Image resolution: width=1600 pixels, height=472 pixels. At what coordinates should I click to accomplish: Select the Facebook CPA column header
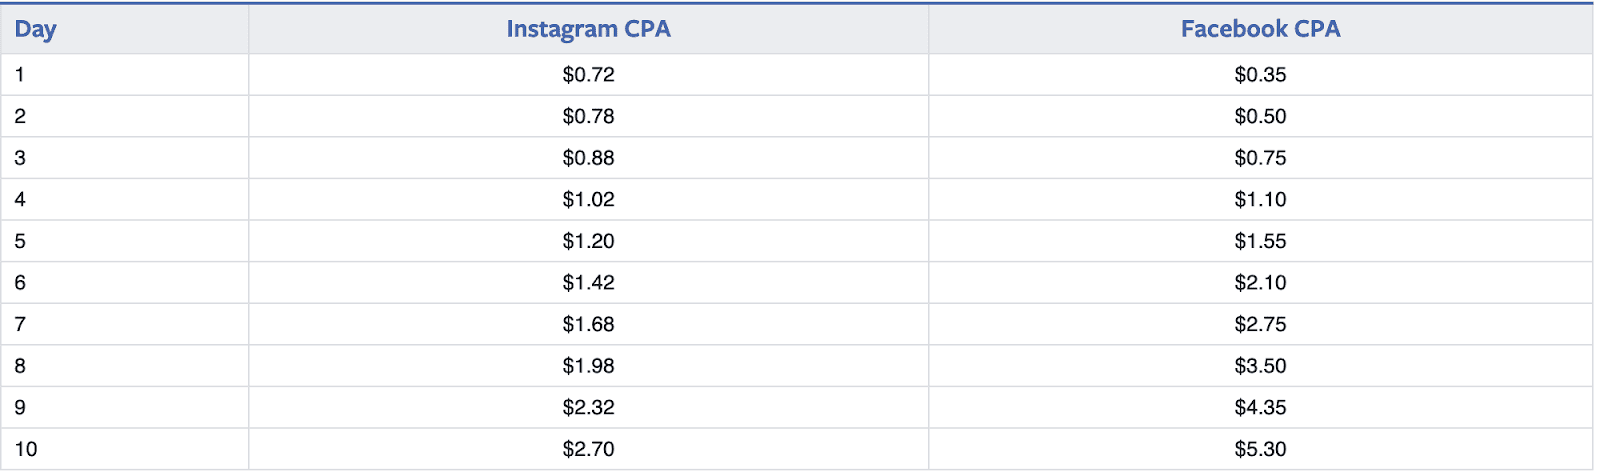pyautogui.click(x=1260, y=29)
